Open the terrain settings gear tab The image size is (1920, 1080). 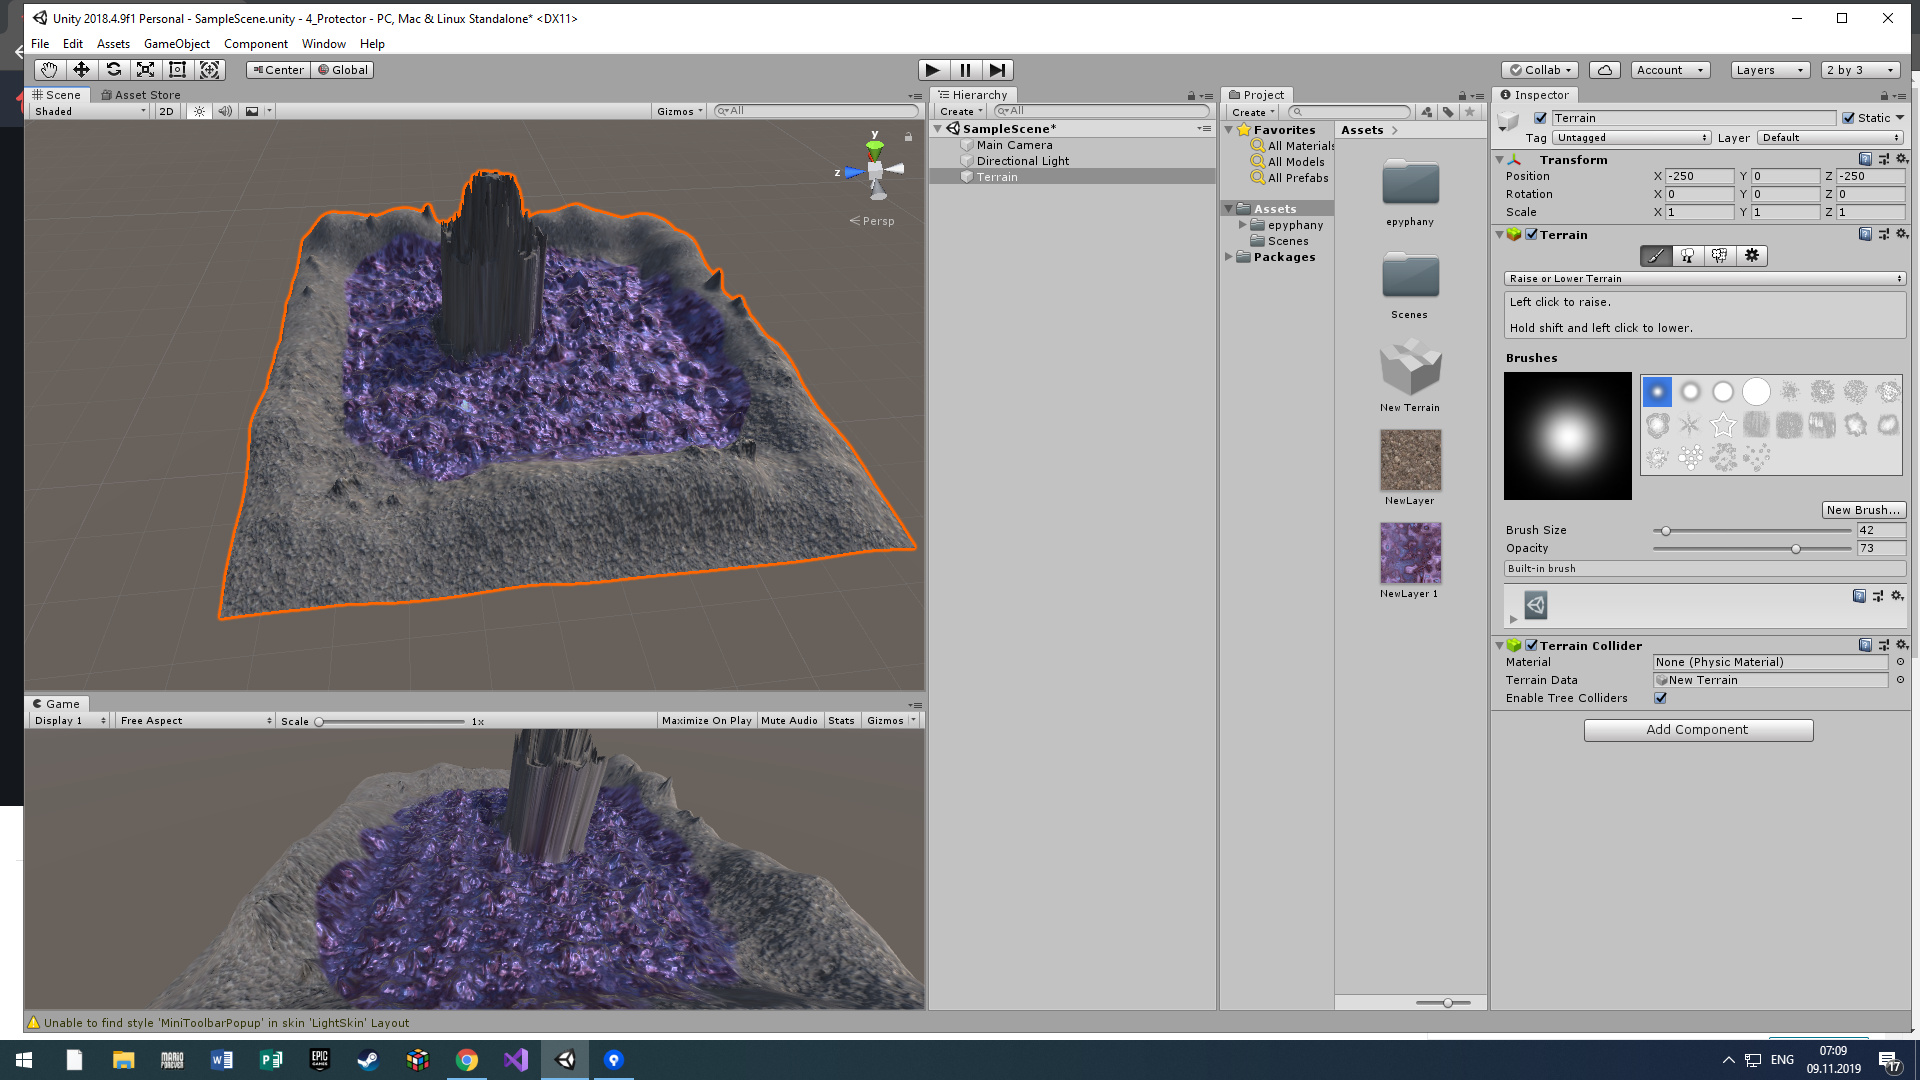[x=1751, y=256]
